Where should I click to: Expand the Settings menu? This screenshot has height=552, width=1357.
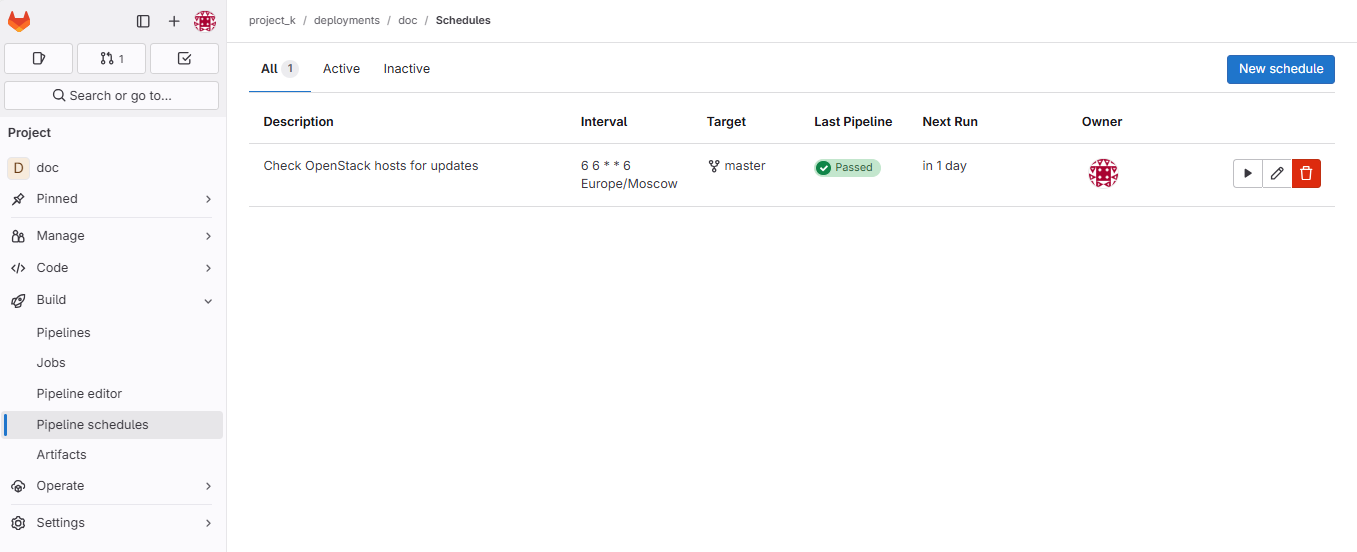coord(112,523)
